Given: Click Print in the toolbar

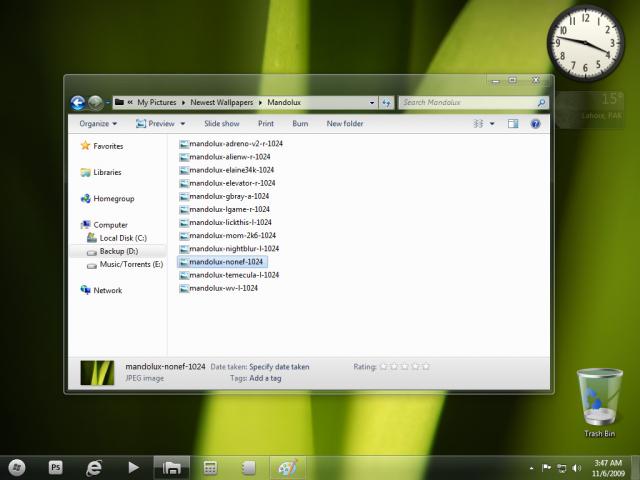Looking at the screenshot, I should [266, 123].
